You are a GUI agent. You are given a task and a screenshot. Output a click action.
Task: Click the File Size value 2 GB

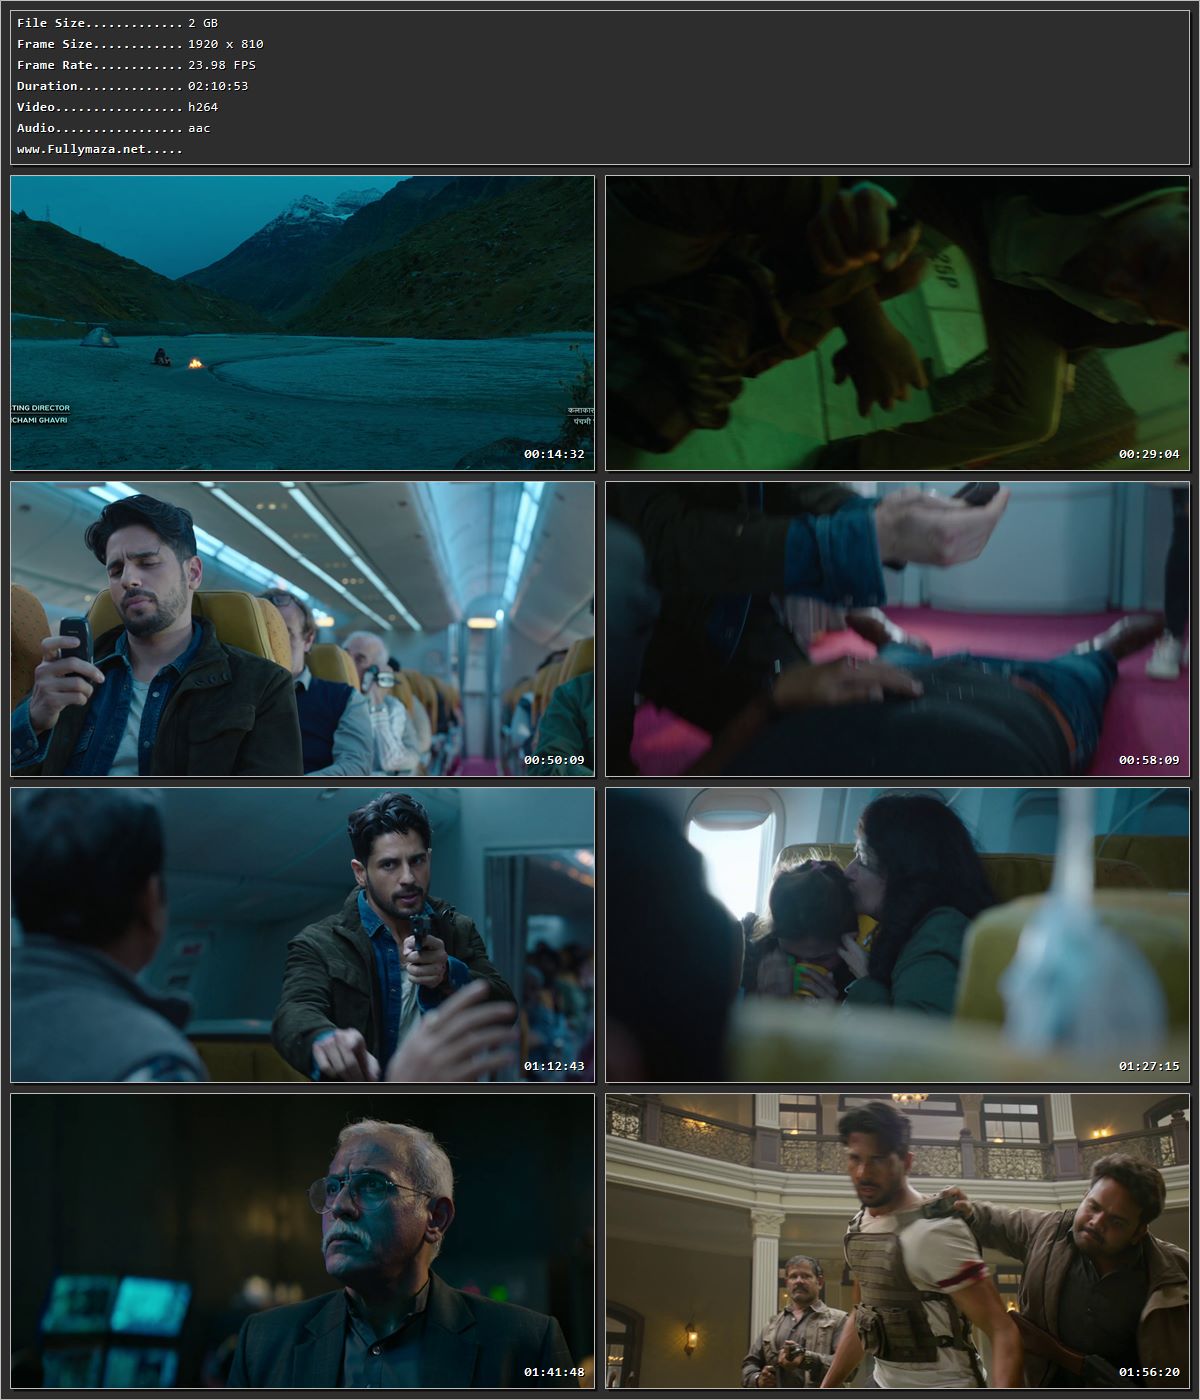click(203, 23)
